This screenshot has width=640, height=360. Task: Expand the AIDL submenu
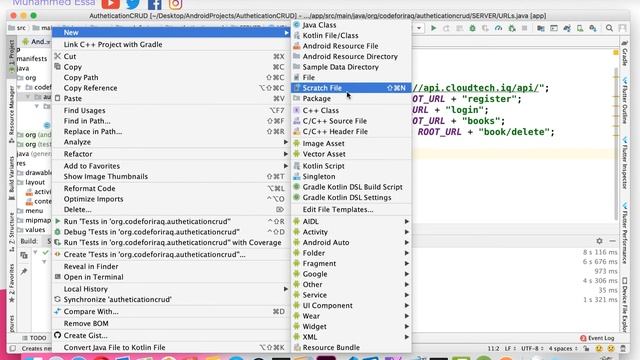351,221
